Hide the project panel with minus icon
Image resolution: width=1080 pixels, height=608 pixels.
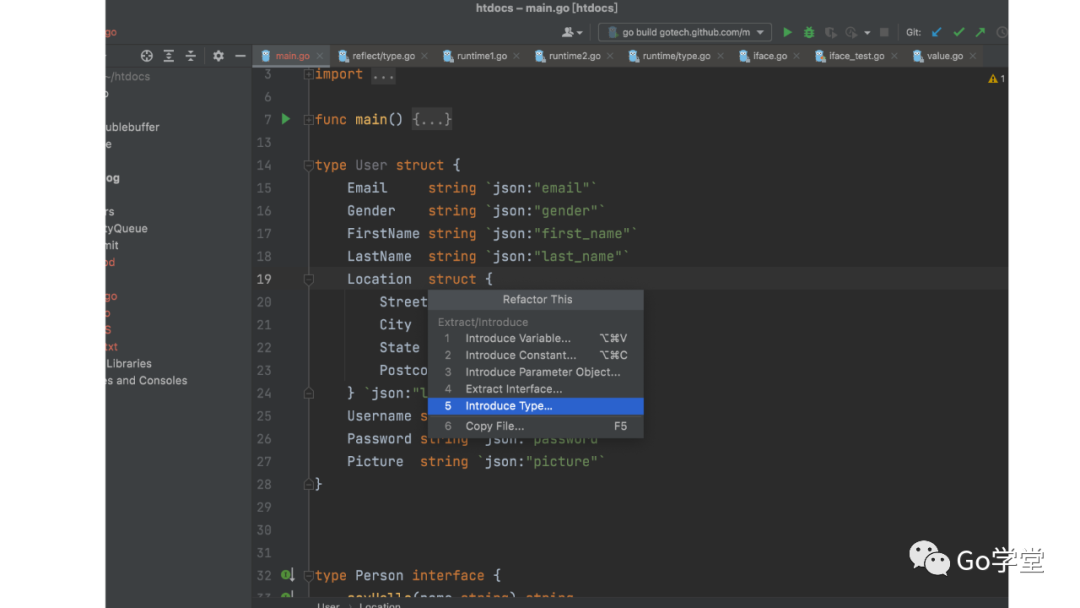point(240,56)
